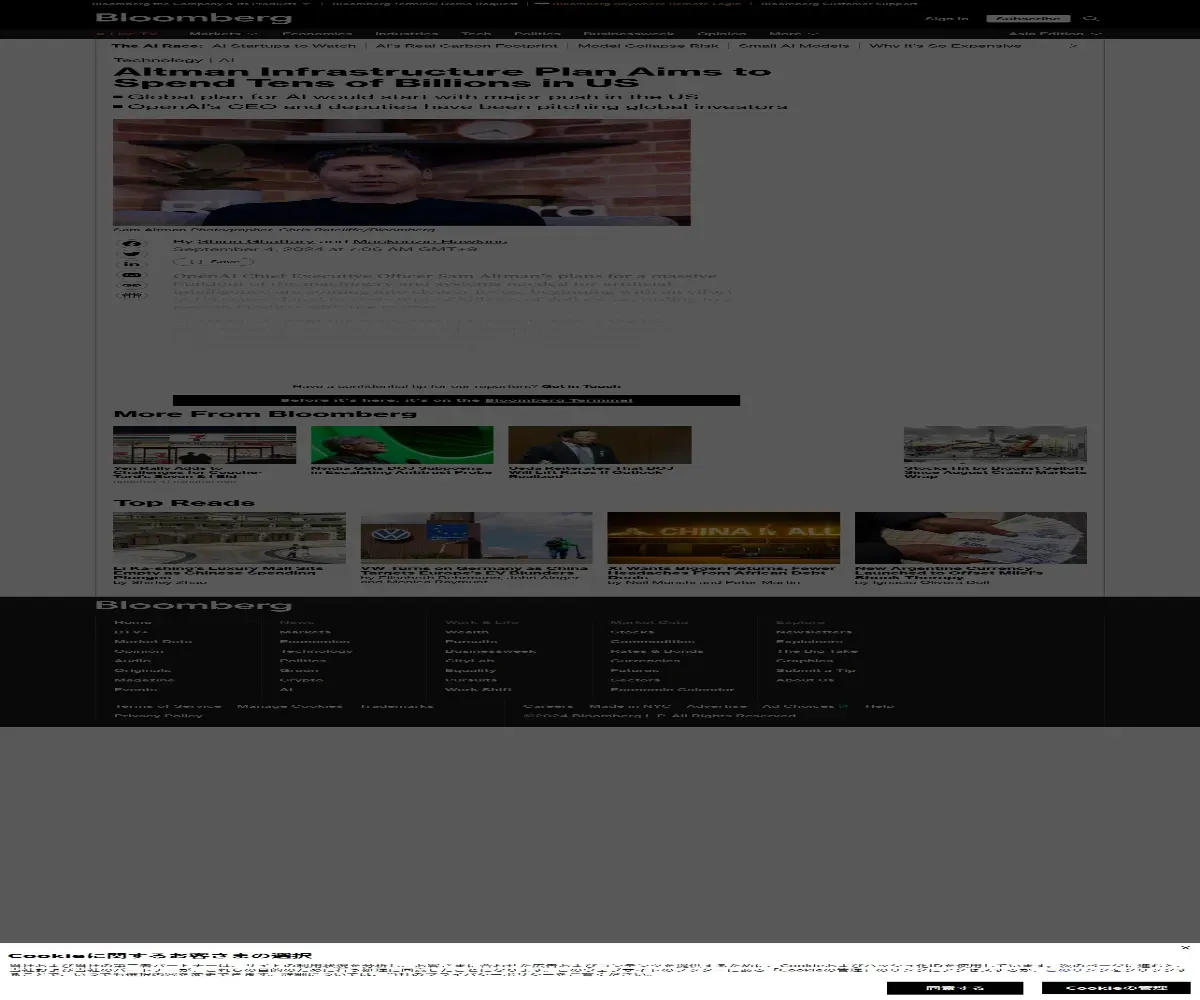Open the Economics nav item
Screen dimensions: 1200x1000
pyautogui.click(x=317, y=34)
